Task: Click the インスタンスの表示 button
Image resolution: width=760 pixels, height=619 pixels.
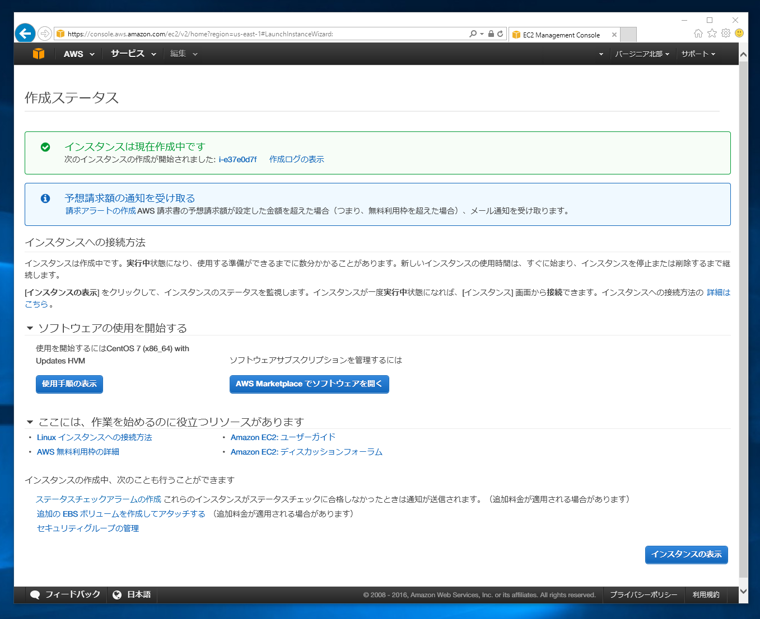Action: [686, 555]
